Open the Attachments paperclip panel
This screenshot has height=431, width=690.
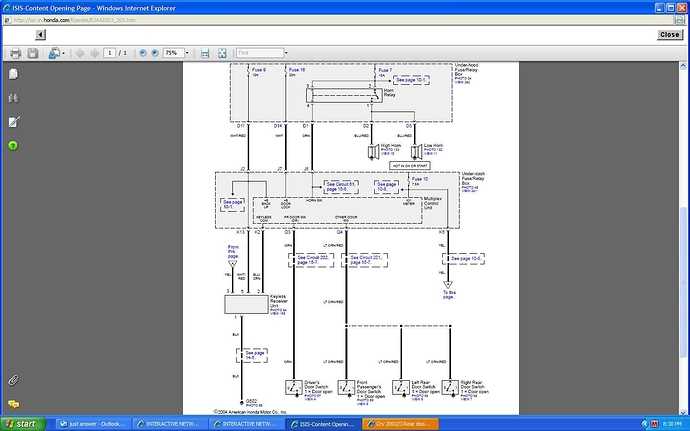(x=13, y=380)
